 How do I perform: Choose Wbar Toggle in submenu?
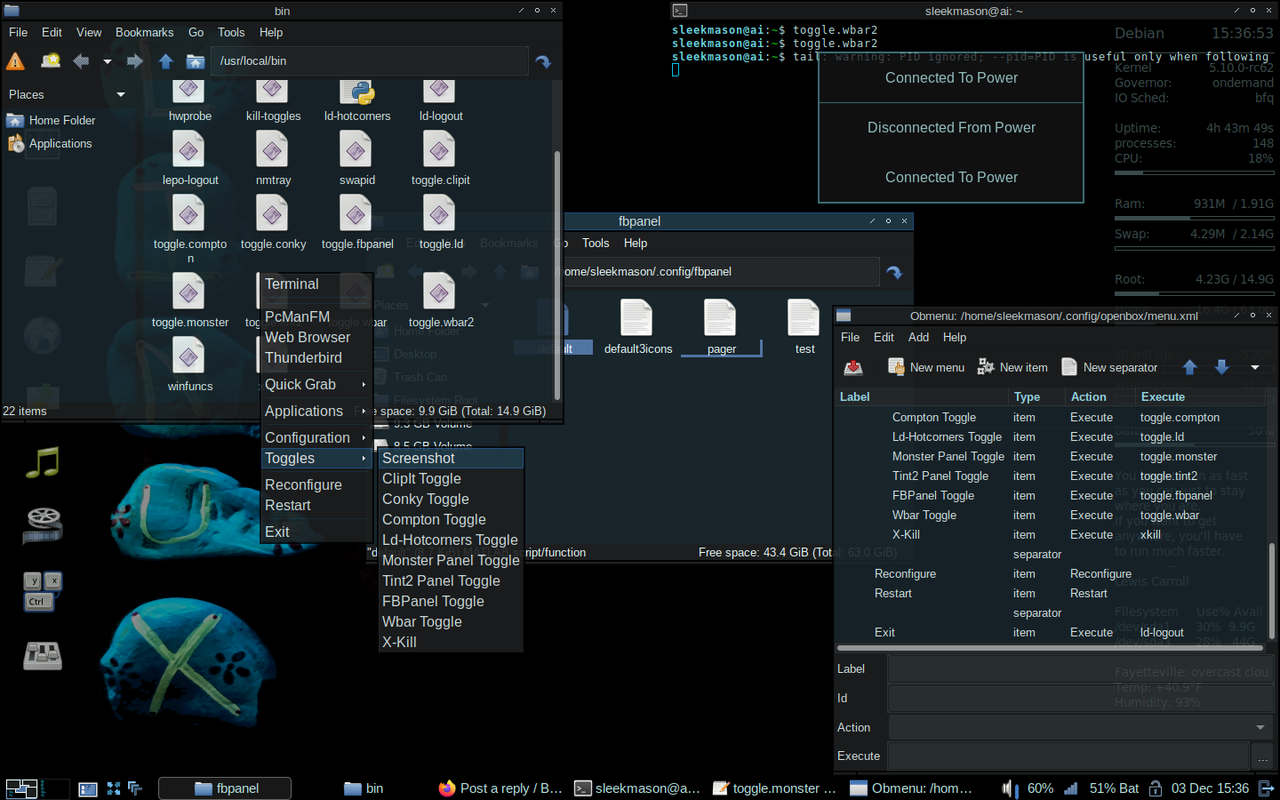click(450, 622)
